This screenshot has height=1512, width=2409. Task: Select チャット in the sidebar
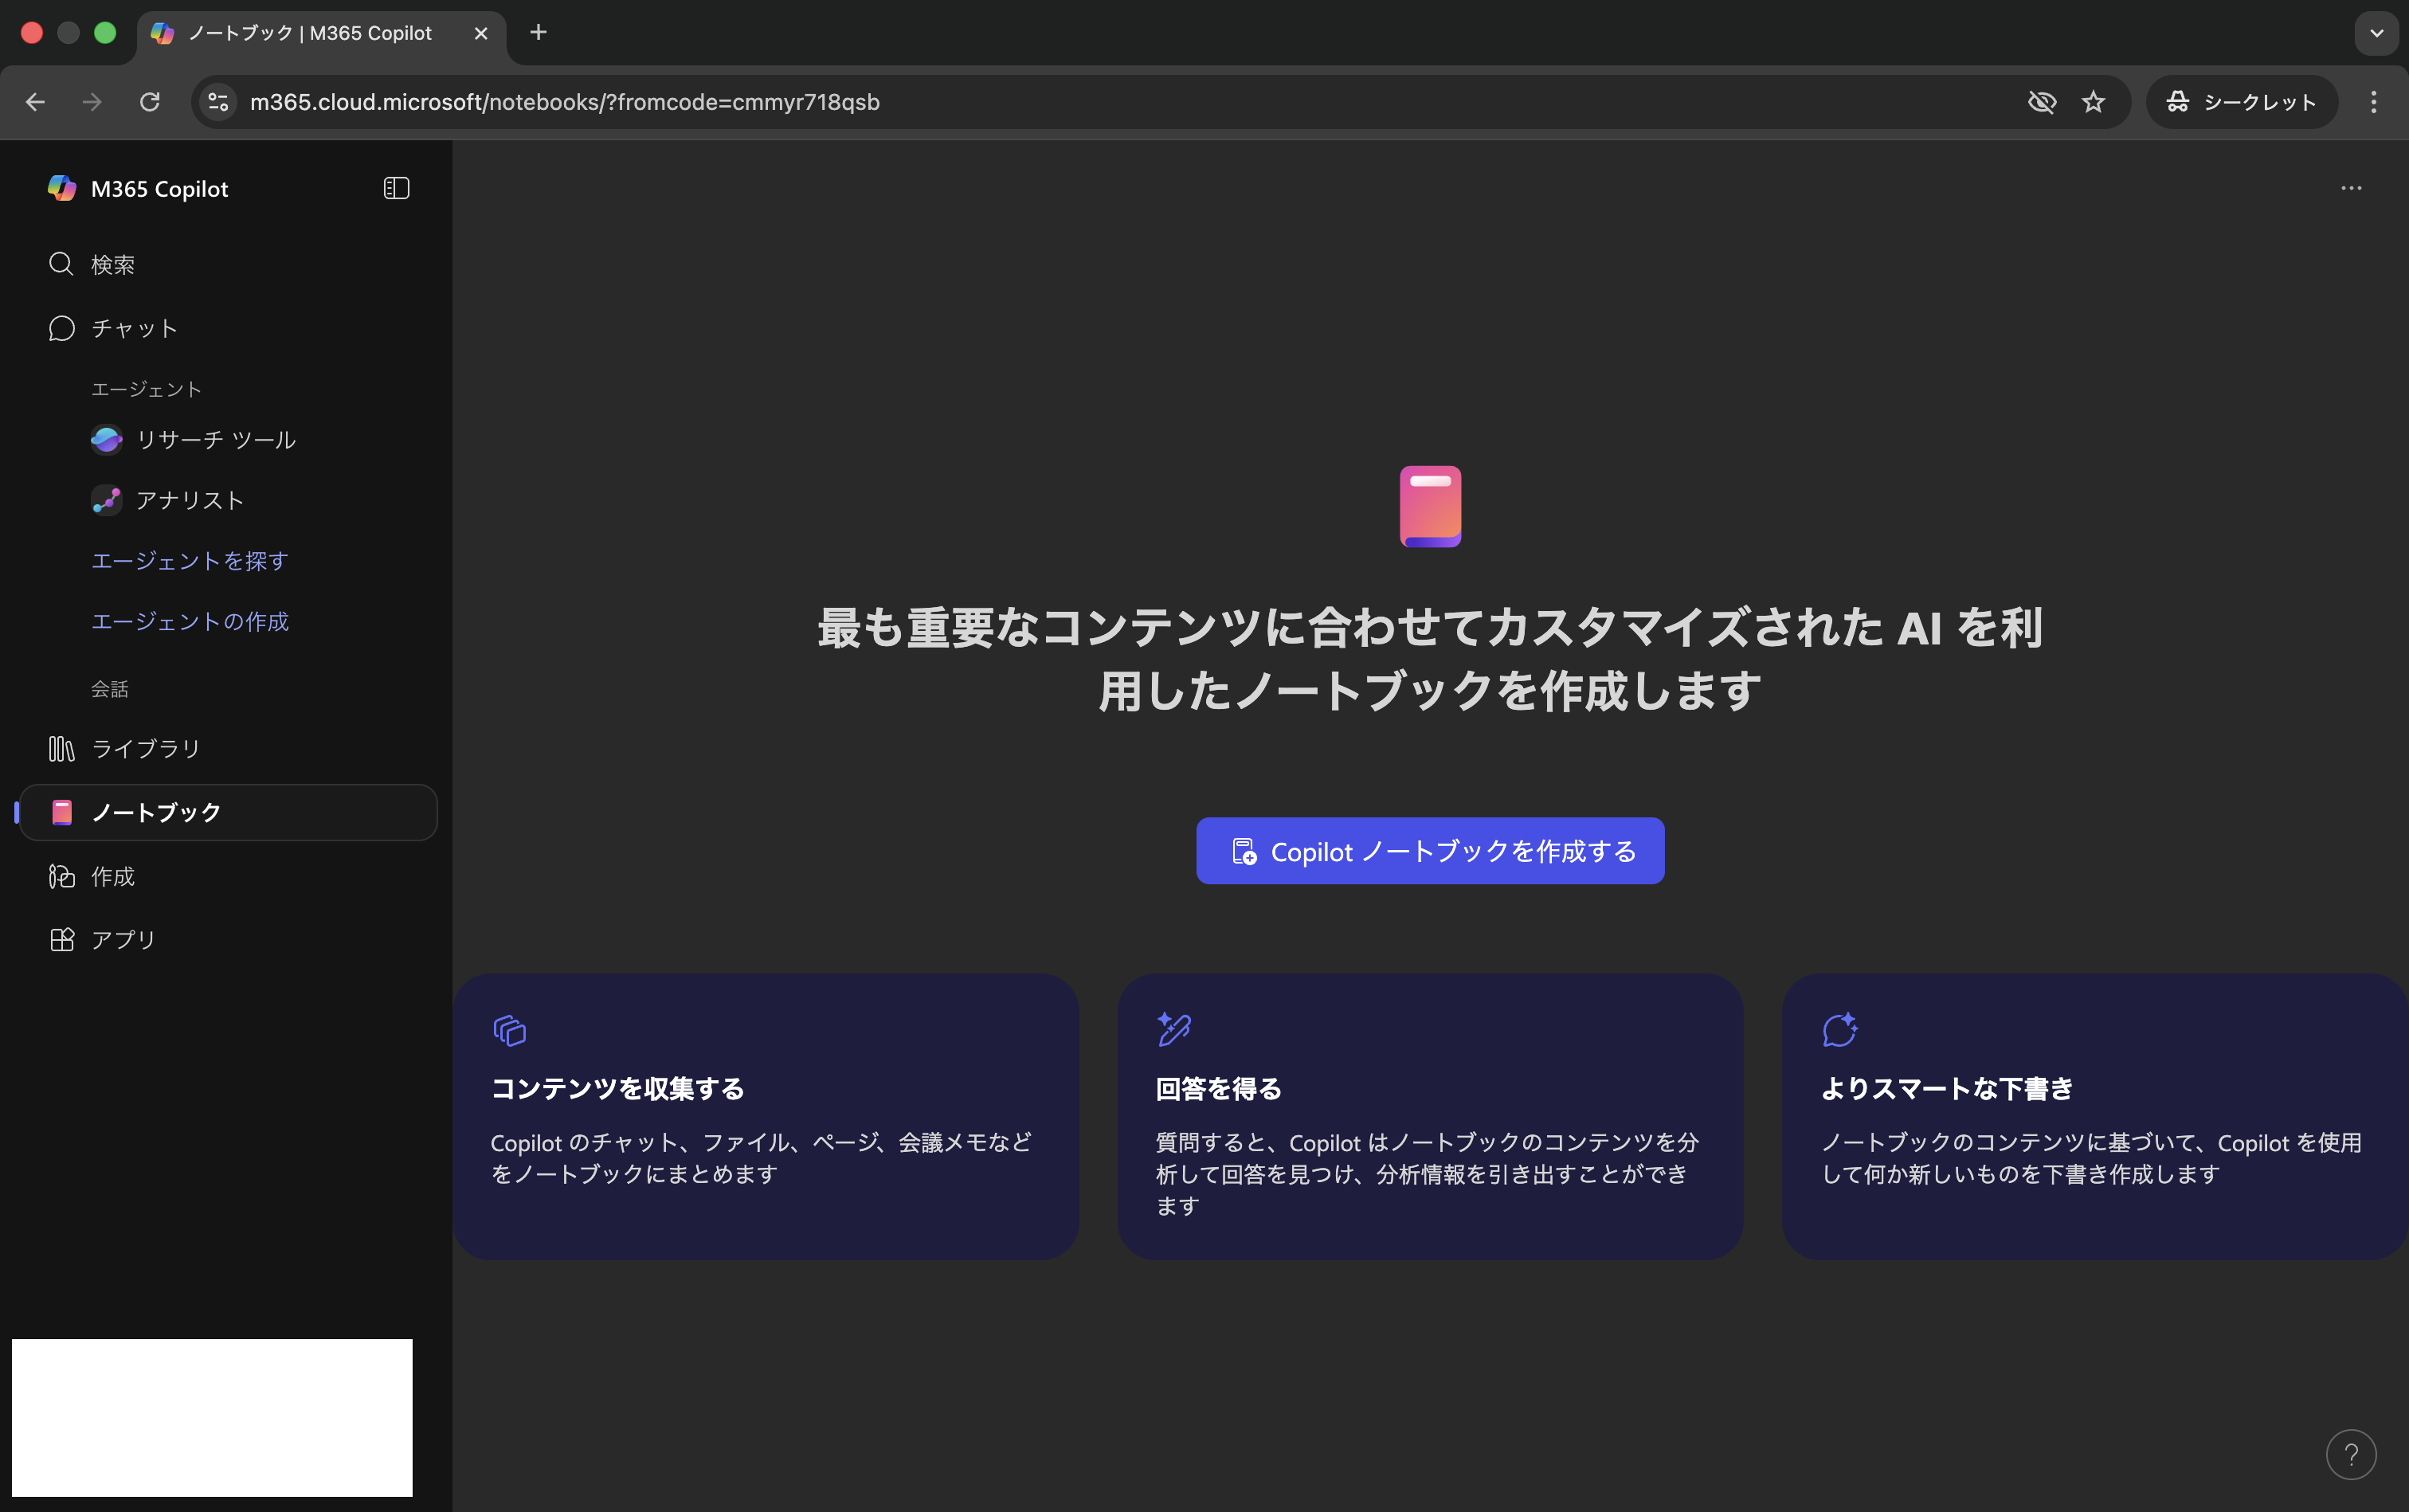tap(133, 327)
